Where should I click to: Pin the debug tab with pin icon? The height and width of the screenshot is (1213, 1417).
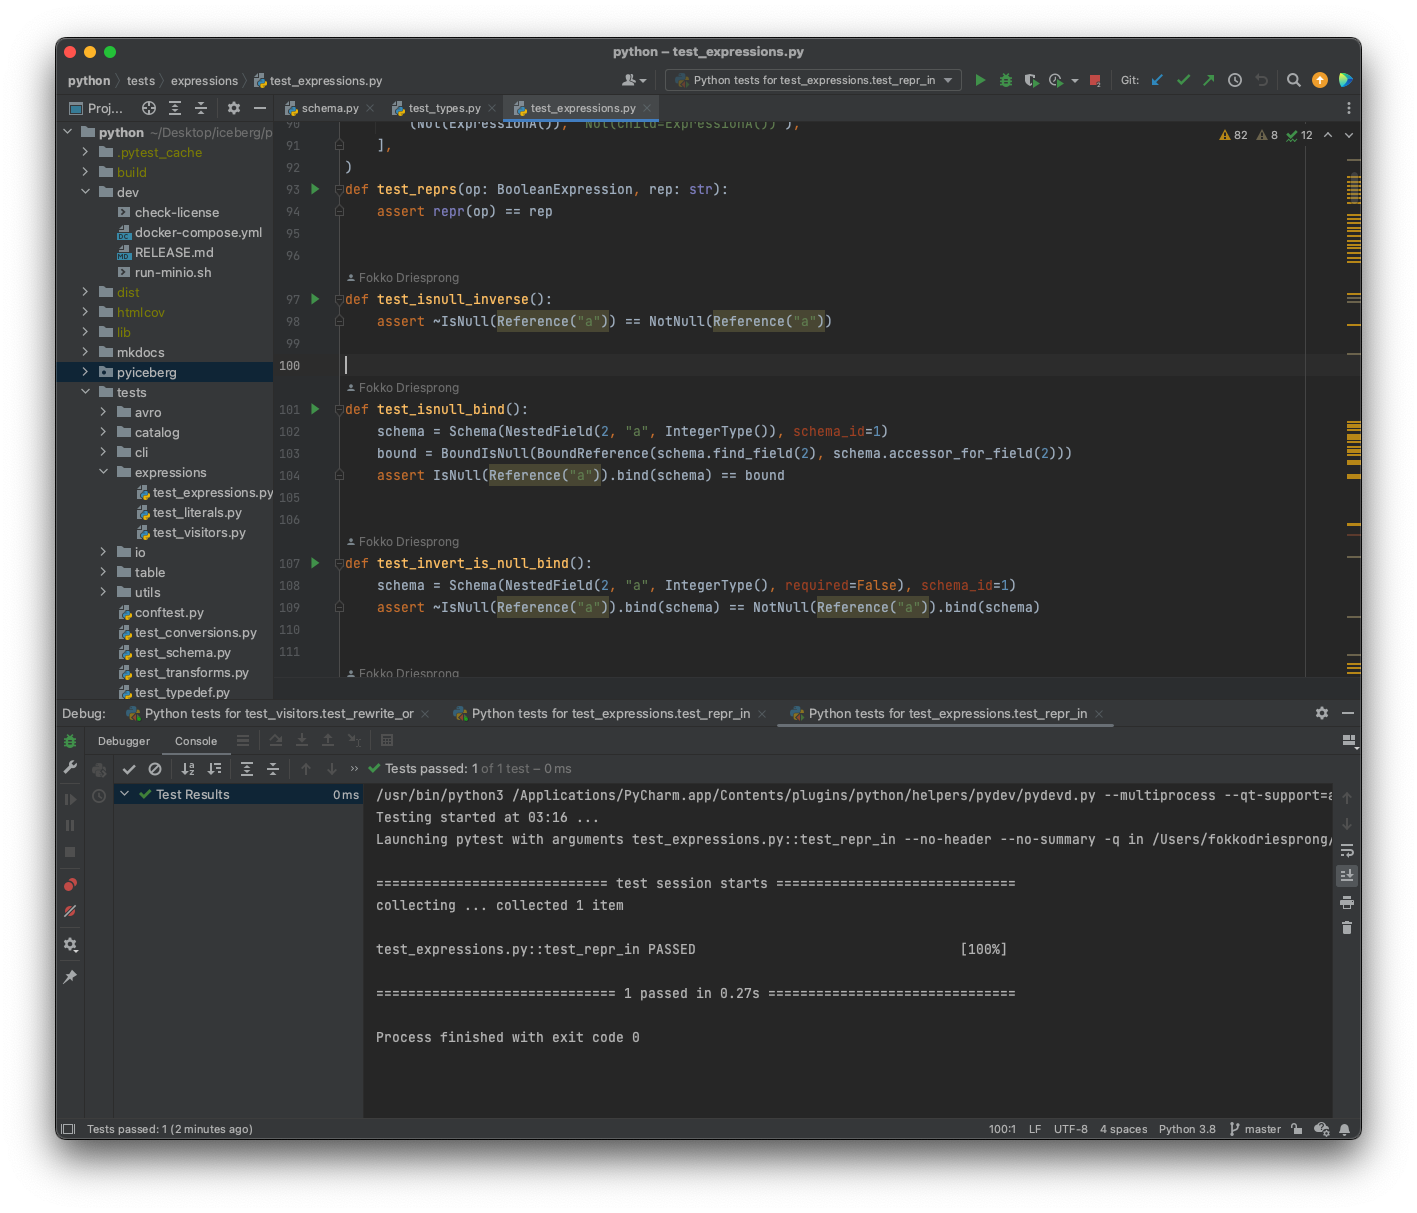[70, 977]
